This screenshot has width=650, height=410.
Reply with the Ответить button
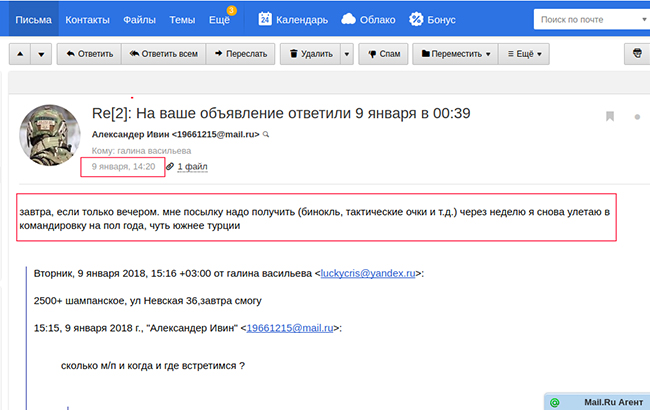pos(89,54)
